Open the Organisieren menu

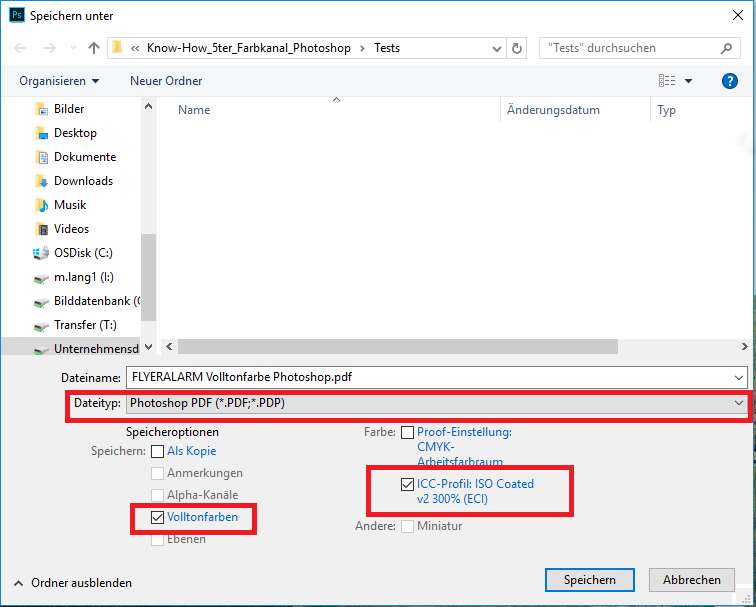tap(59, 81)
